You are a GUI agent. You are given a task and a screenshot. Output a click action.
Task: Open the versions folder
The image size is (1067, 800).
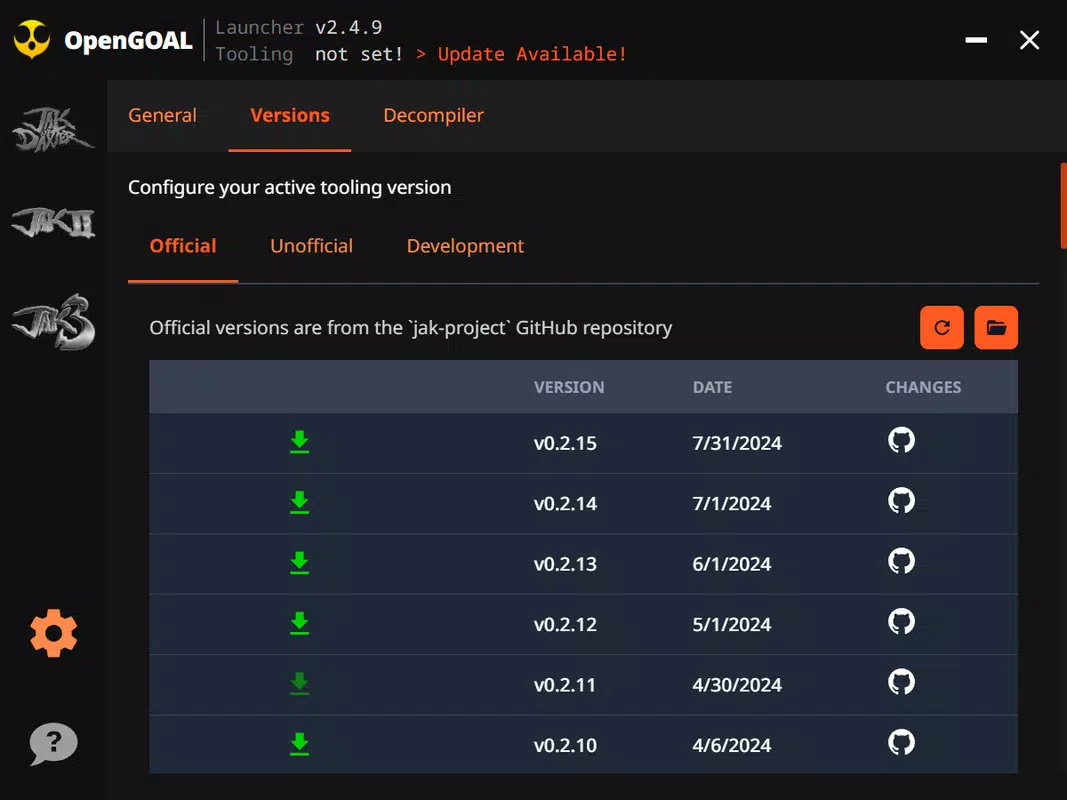click(996, 327)
